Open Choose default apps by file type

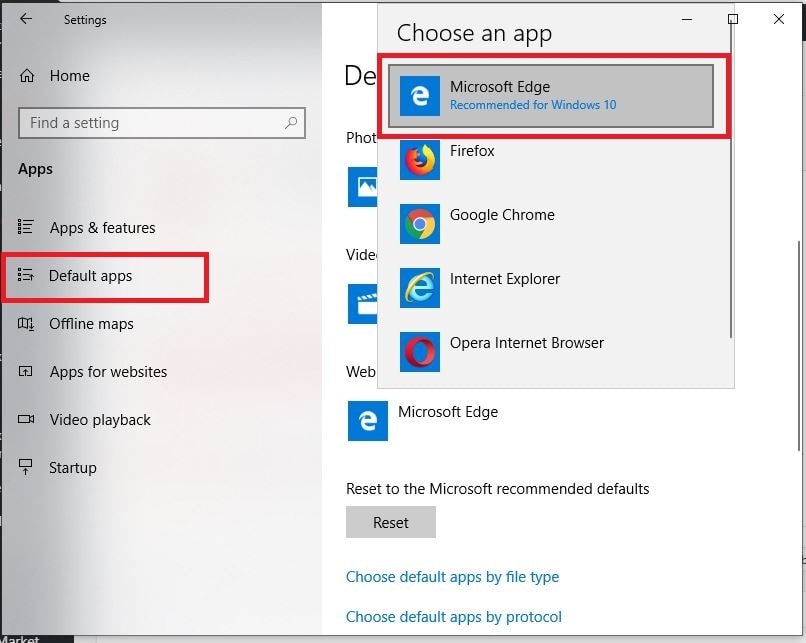(x=452, y=577)
